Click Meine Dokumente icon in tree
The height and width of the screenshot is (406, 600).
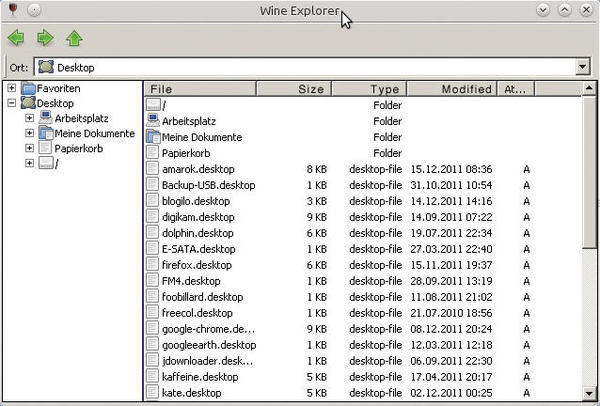pos(46,133)
